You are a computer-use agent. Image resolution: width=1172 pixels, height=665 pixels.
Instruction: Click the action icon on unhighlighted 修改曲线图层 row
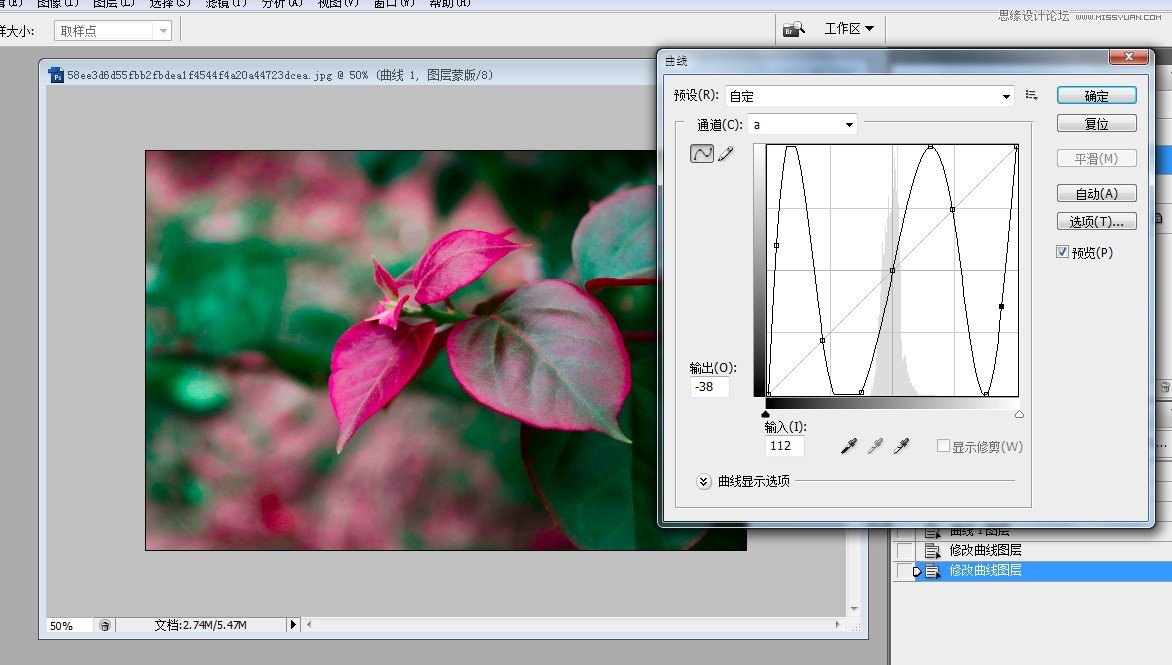point(932,551)
